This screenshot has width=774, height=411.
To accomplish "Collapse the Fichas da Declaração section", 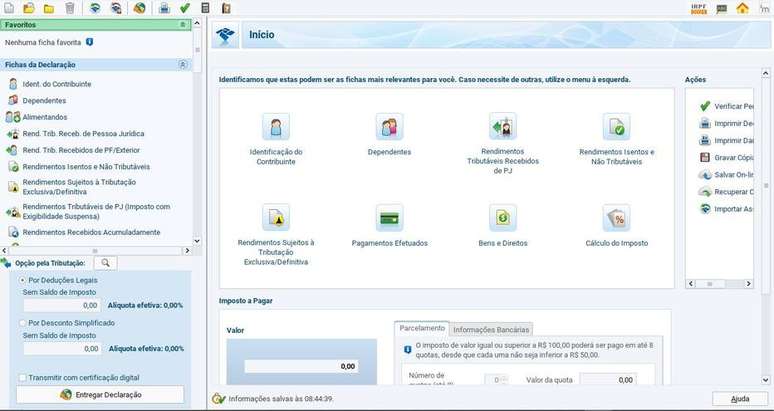I will [182, 64].
